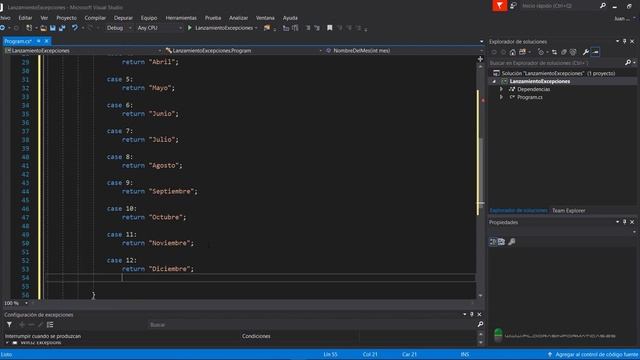Click Interrumpir cuando se produzcan column header

(43, 336)
